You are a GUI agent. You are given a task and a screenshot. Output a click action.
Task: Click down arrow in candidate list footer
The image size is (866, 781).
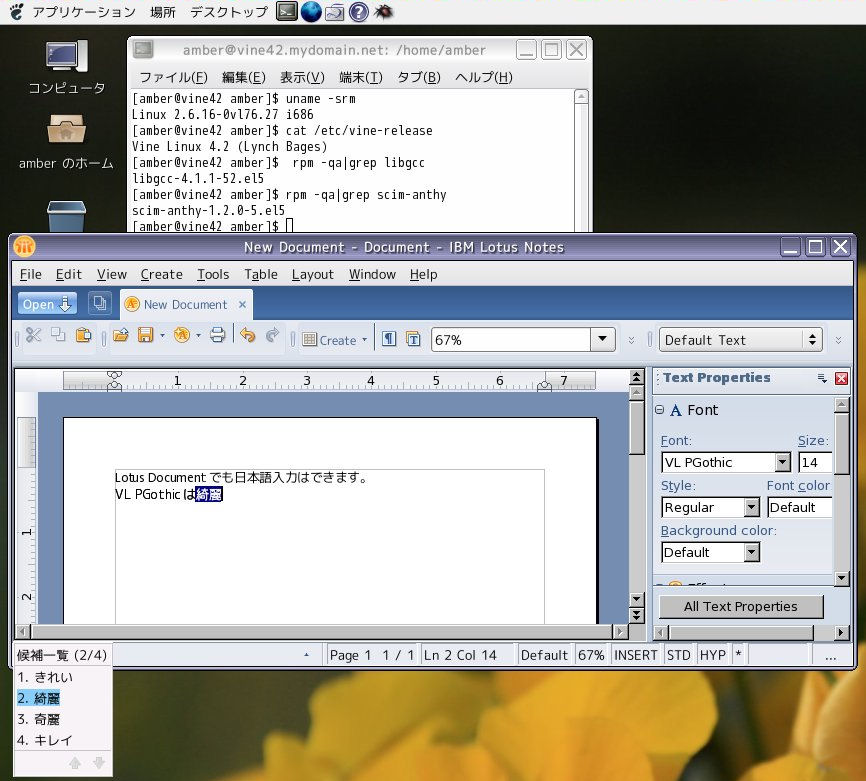coord(99,763)
